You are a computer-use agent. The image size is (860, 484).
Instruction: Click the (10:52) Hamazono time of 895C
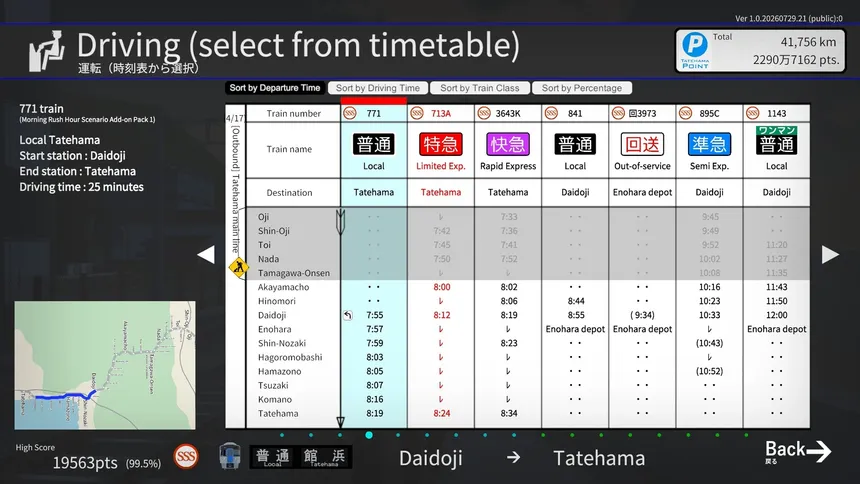pyautogui.click(x=709, y=371)
